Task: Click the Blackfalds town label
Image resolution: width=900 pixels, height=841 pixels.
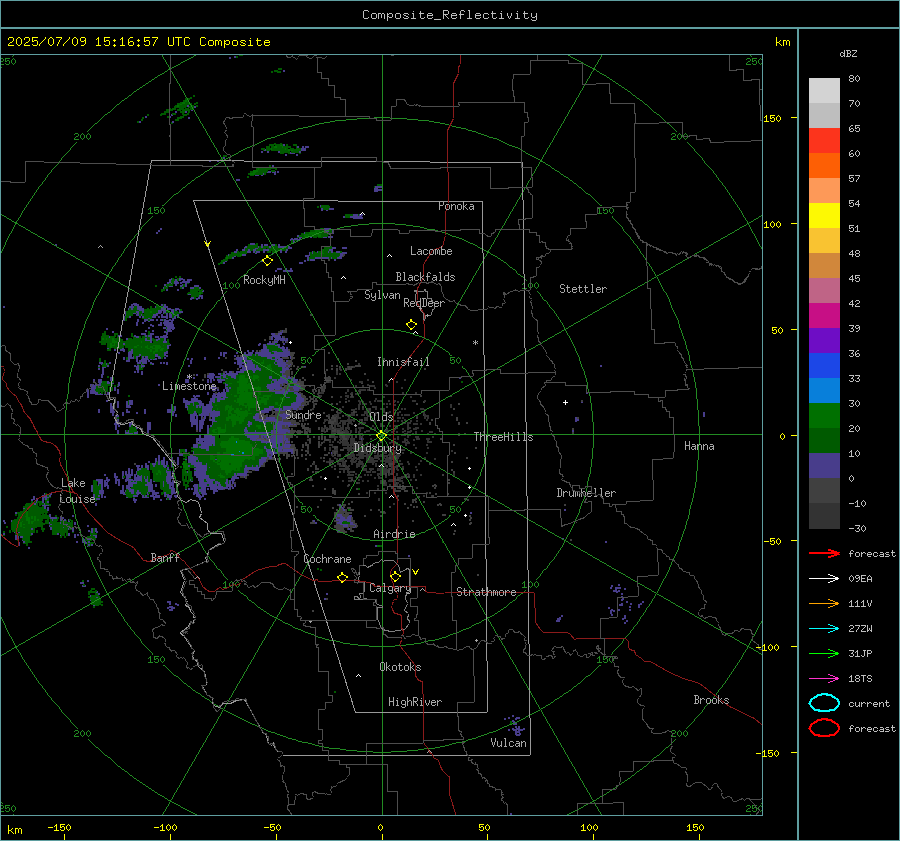Action: pos(425,277)
